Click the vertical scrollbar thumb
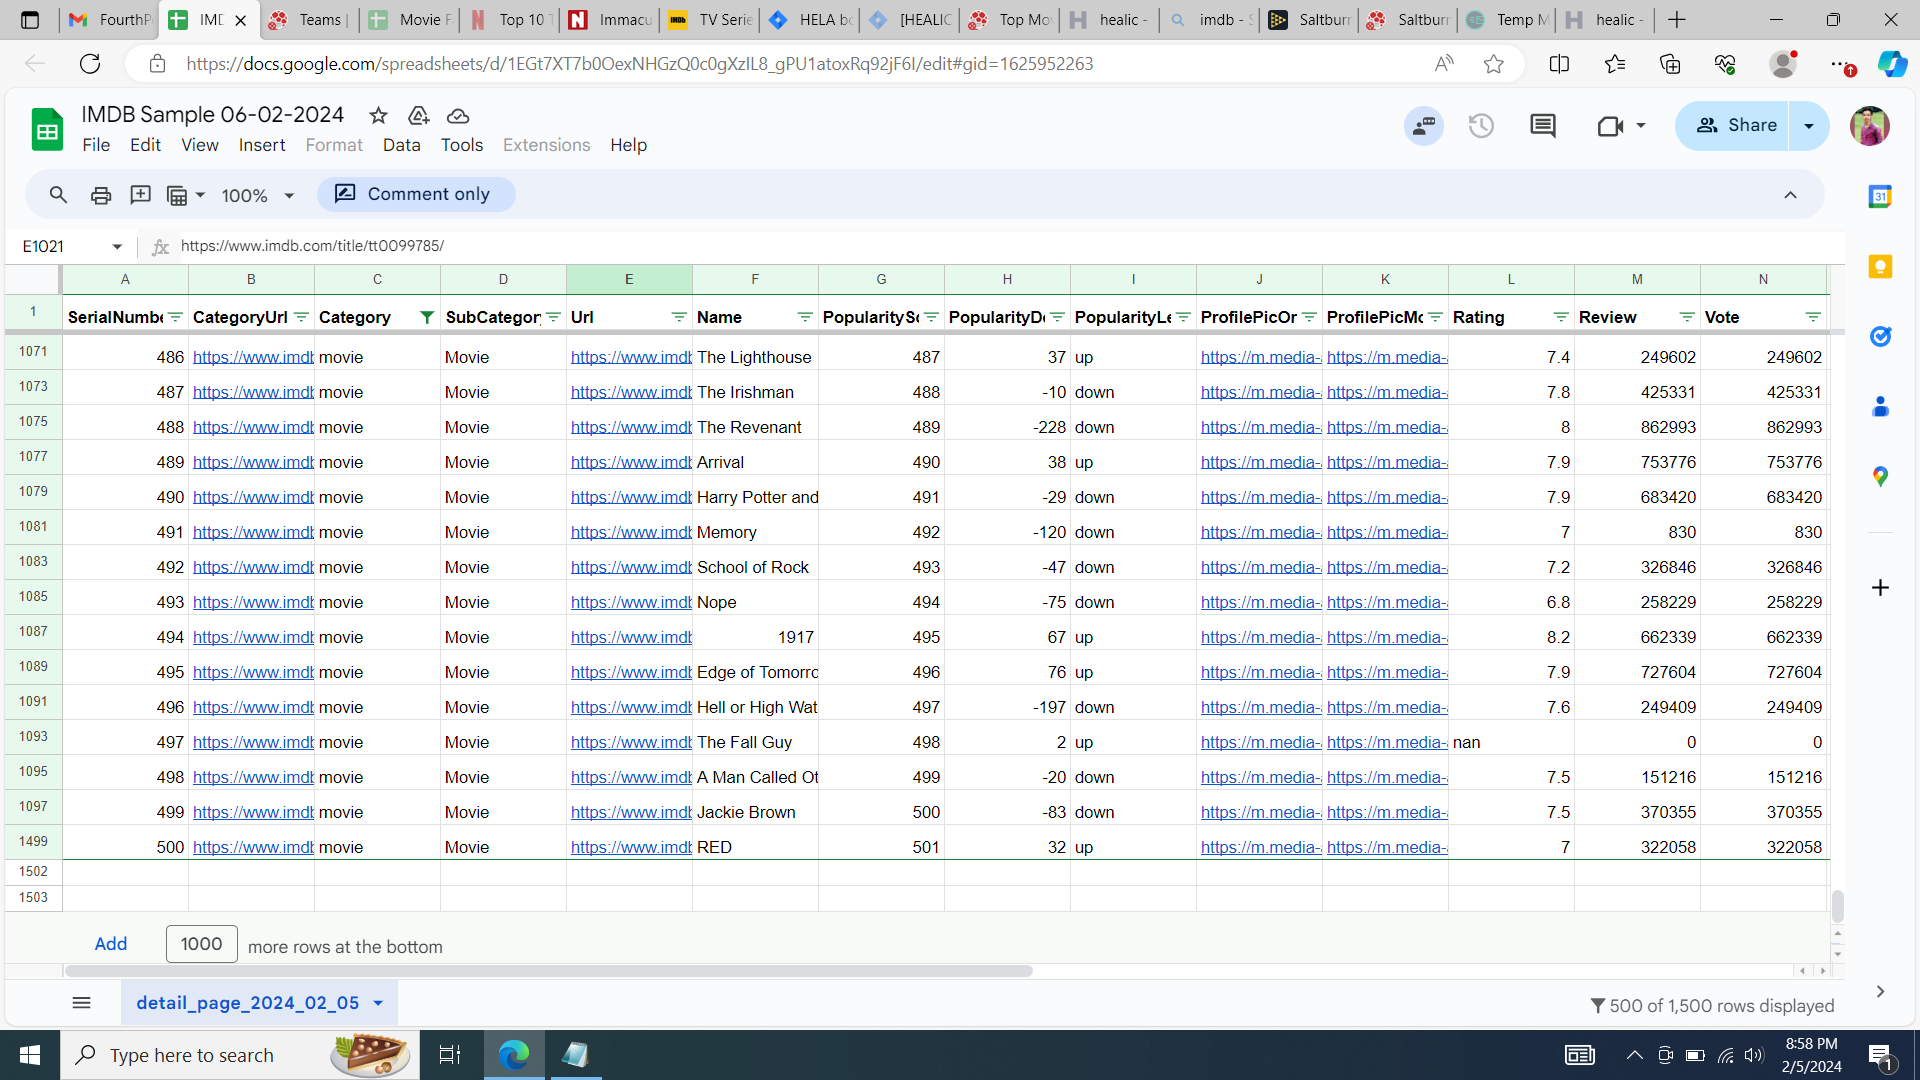1920x1080 pixels. coord(1837,906)
